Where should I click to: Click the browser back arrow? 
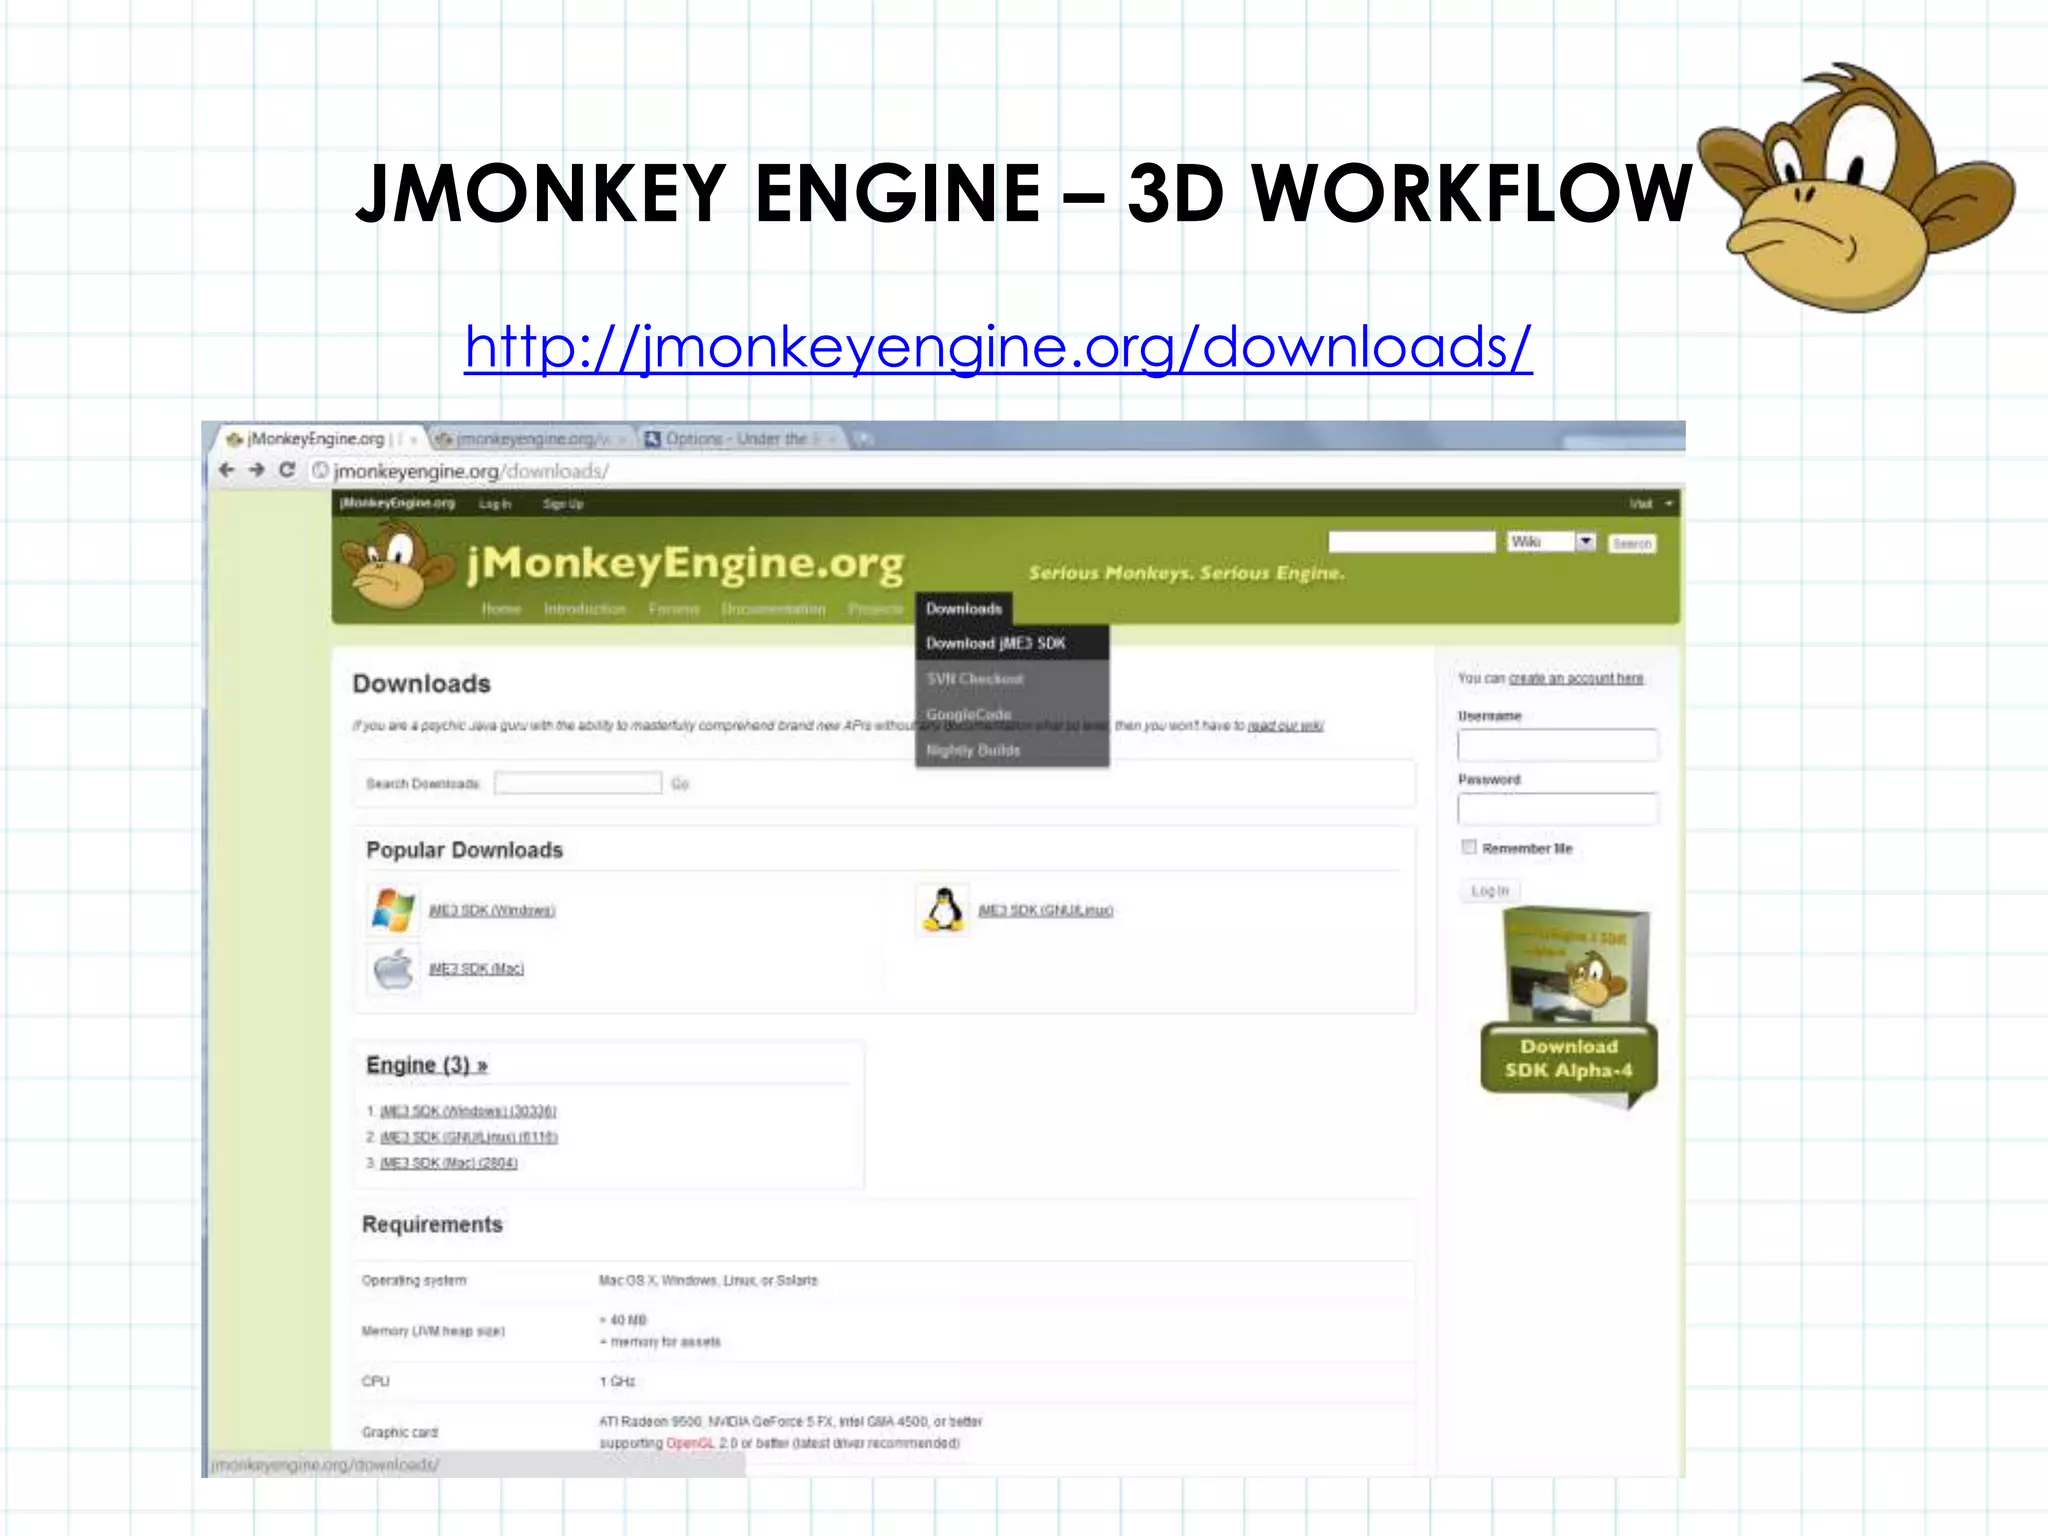coord(226,470)
